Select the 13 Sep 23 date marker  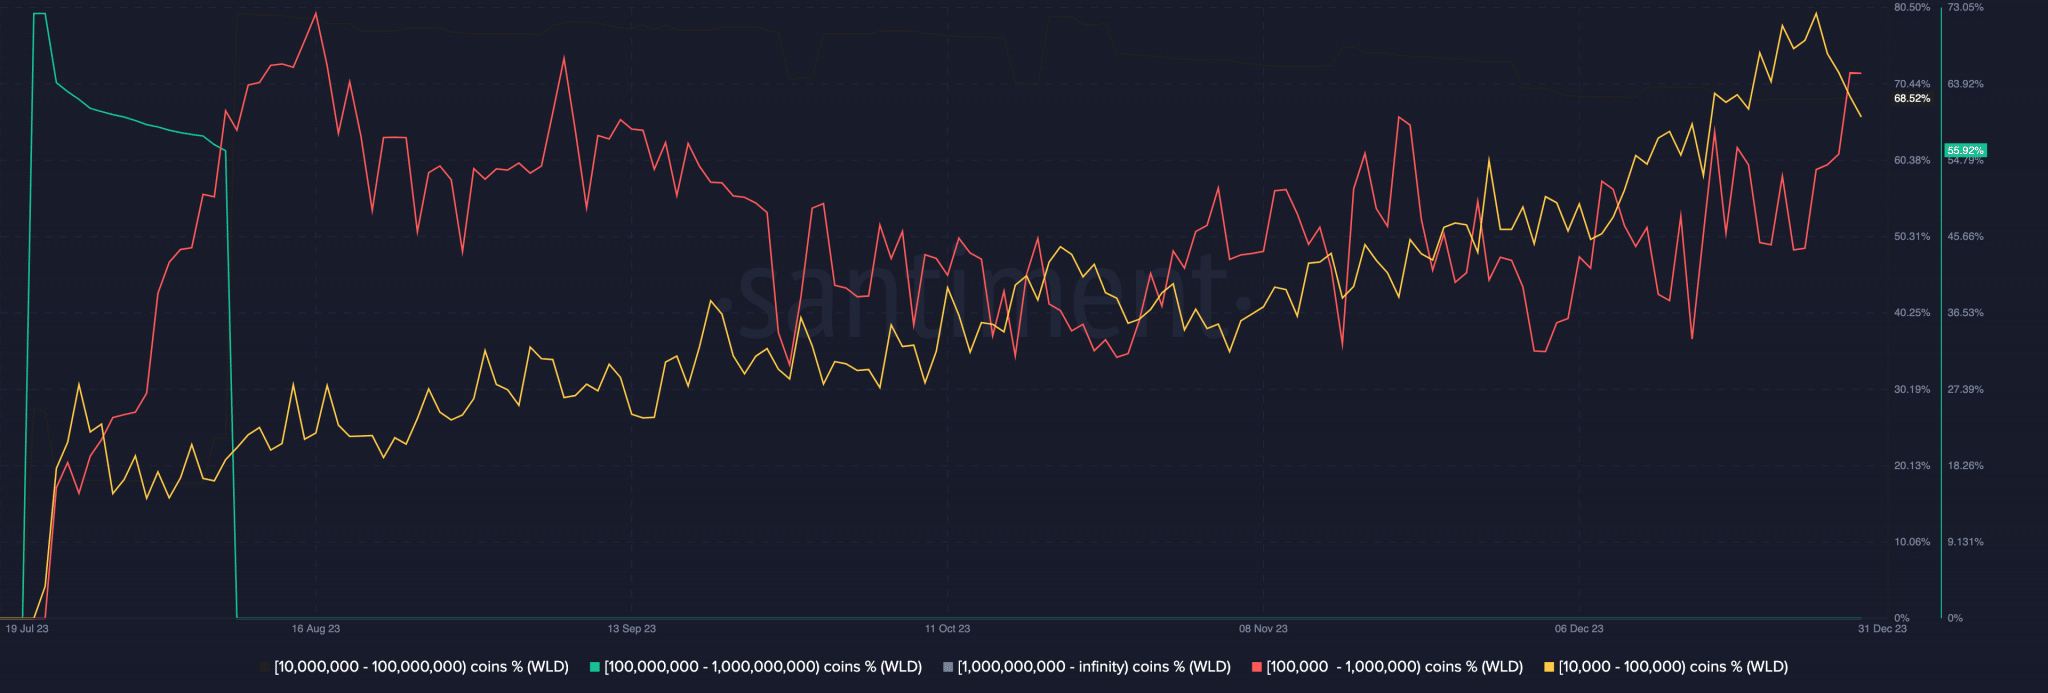pyautogui.click(x=632, y=629)
